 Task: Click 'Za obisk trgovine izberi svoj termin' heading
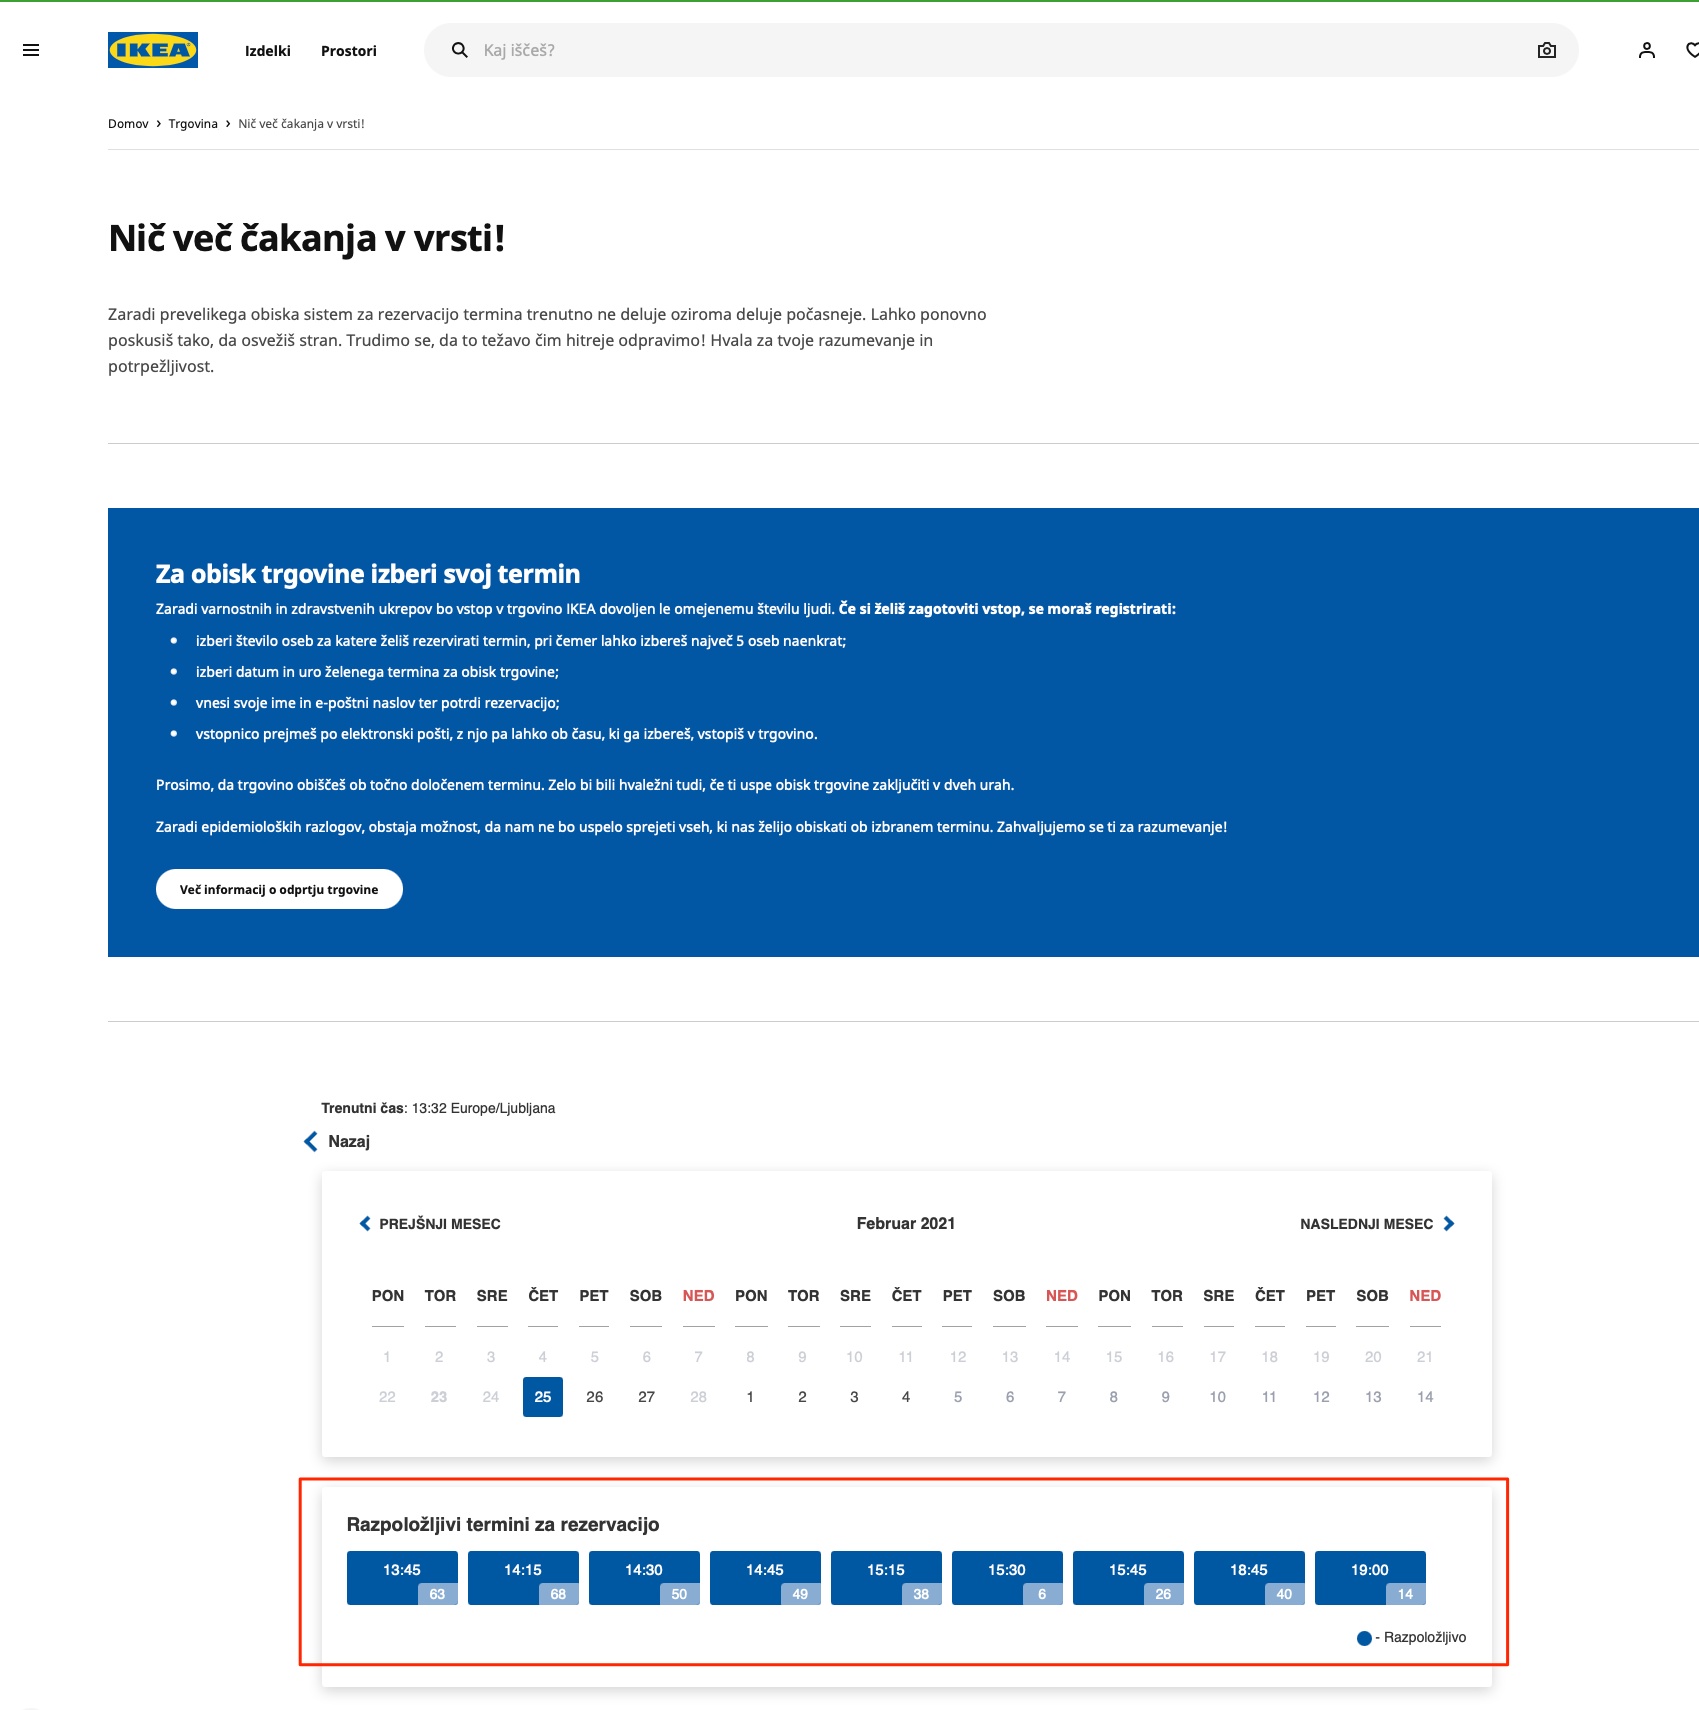click(x=368, y=574)
